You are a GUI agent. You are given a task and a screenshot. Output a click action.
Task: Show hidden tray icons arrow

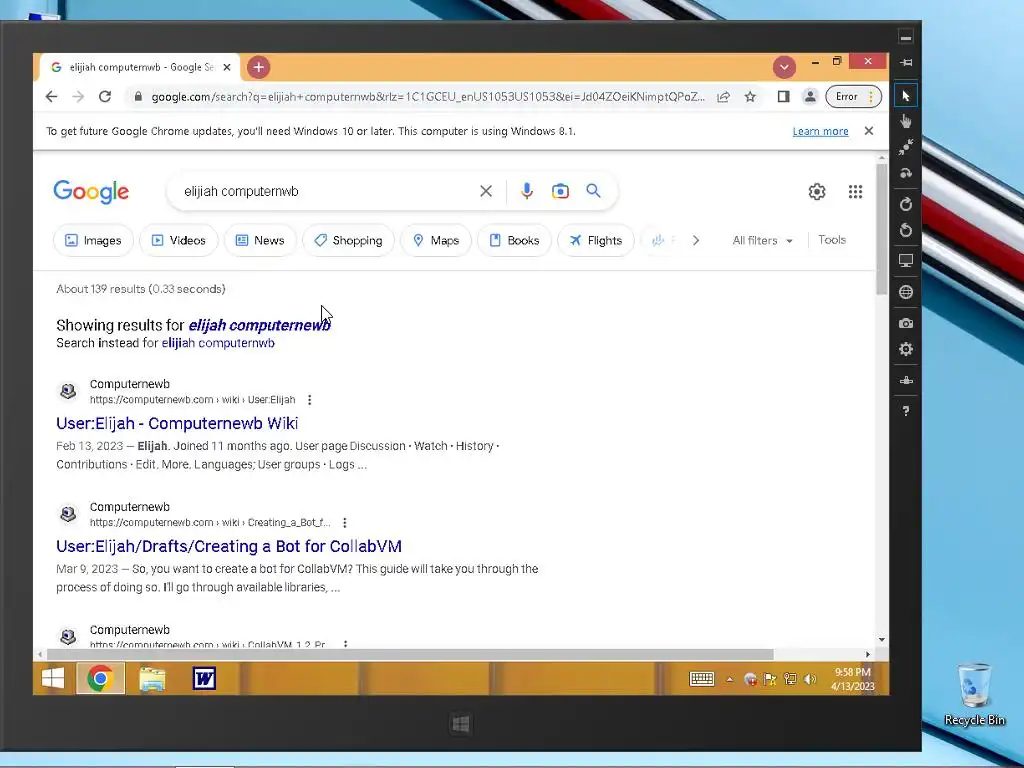729,679
